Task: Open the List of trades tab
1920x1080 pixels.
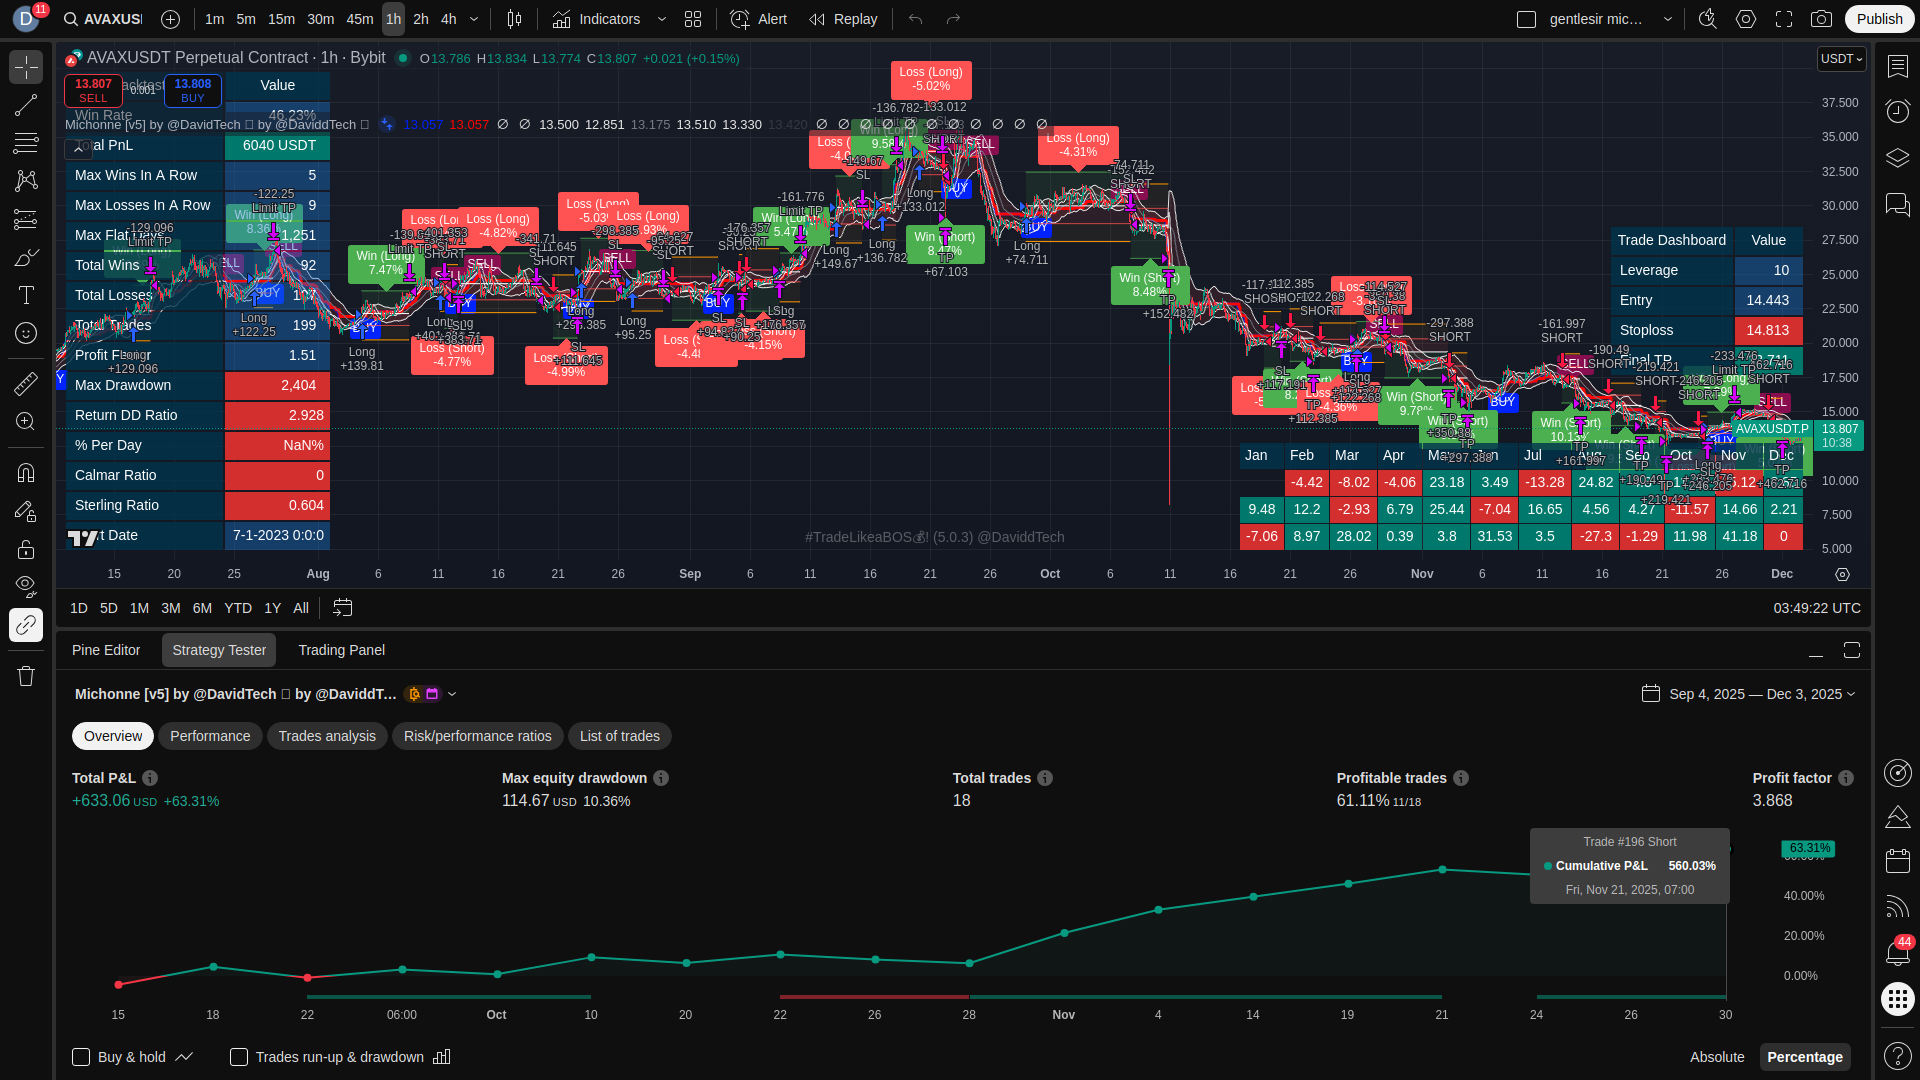Action: click(619, 736)
